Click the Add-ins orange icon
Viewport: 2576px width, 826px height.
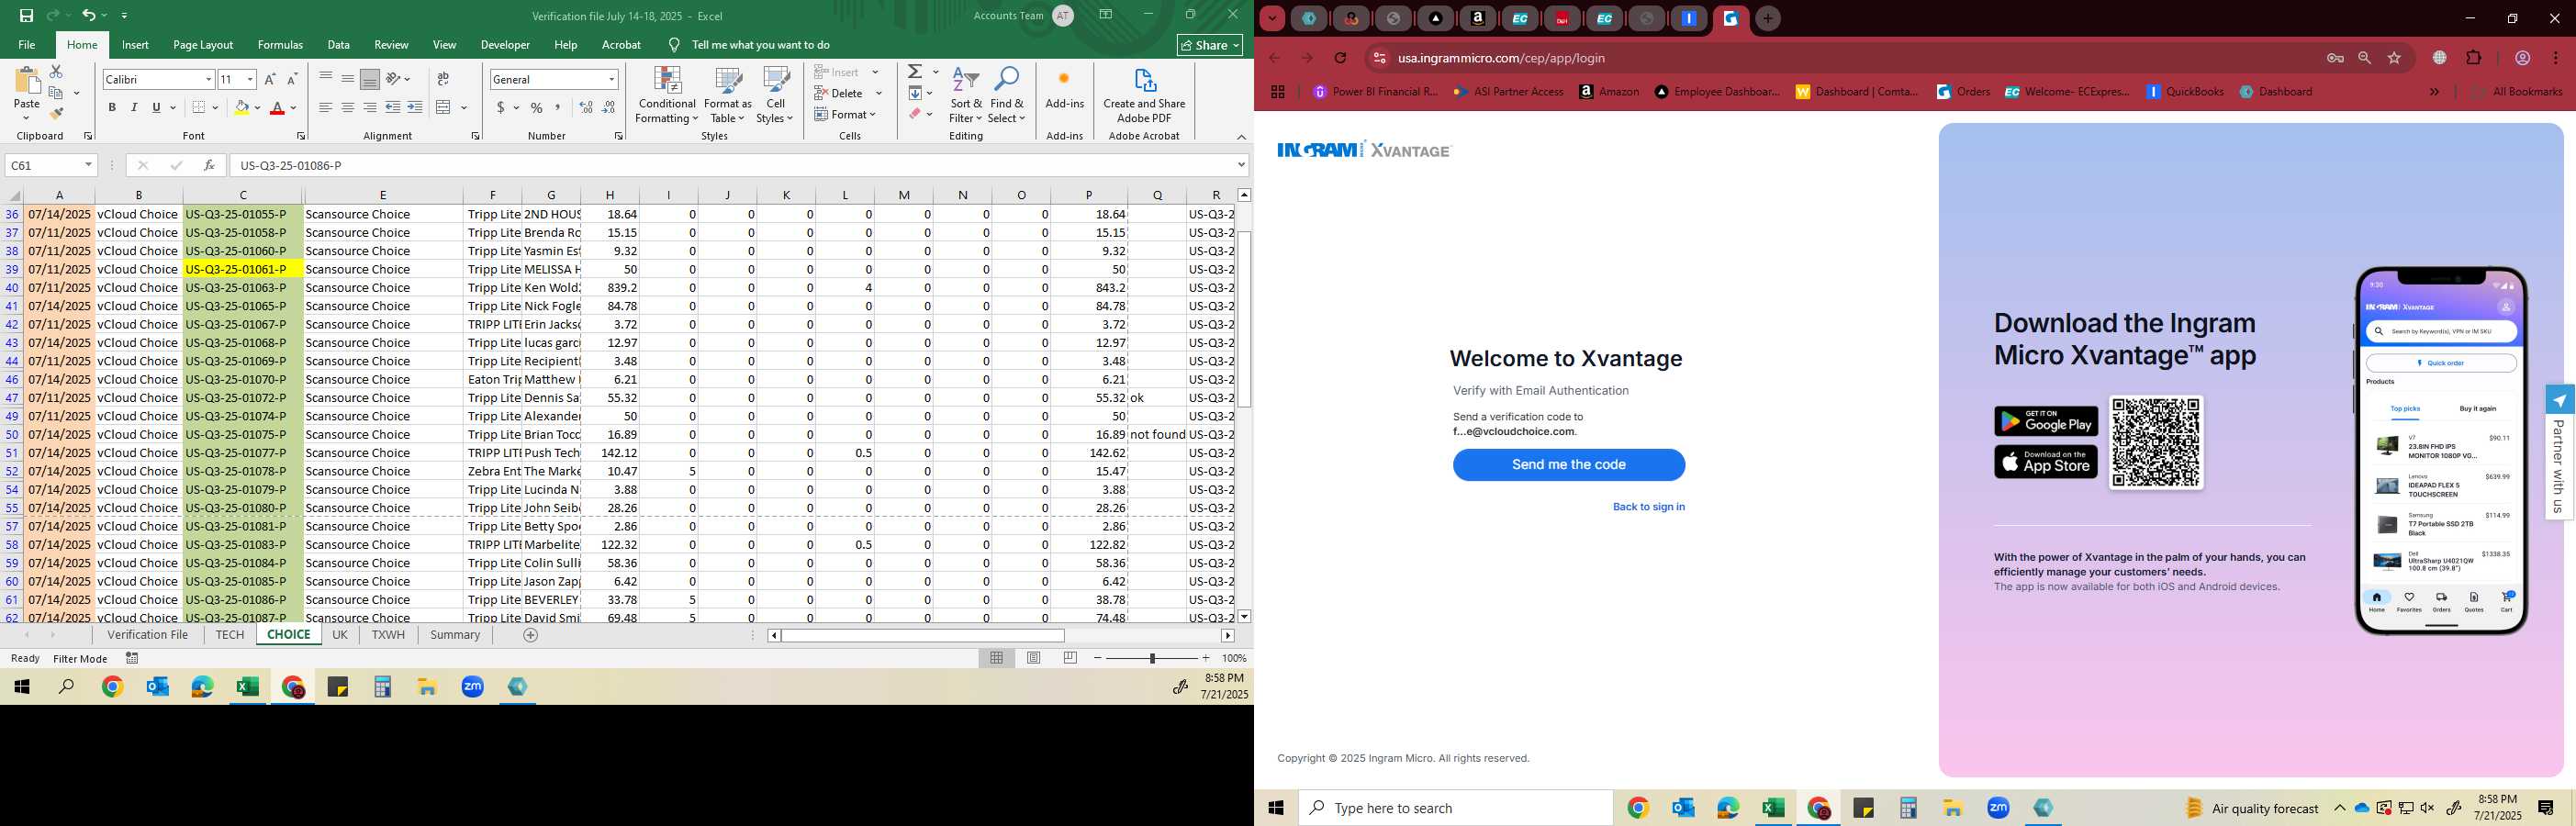pos(1064,79)
